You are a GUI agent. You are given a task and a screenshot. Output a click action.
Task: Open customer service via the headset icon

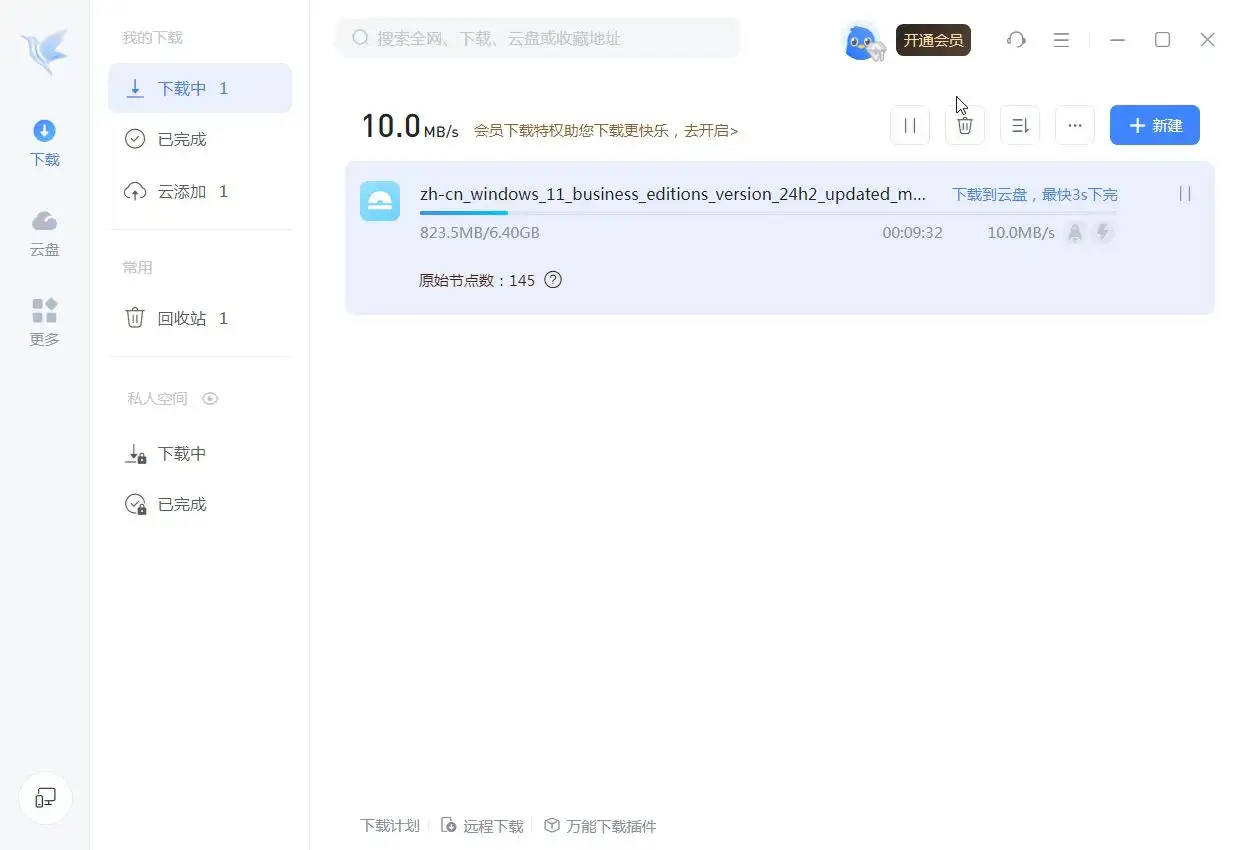click(x=1016, y=40)
